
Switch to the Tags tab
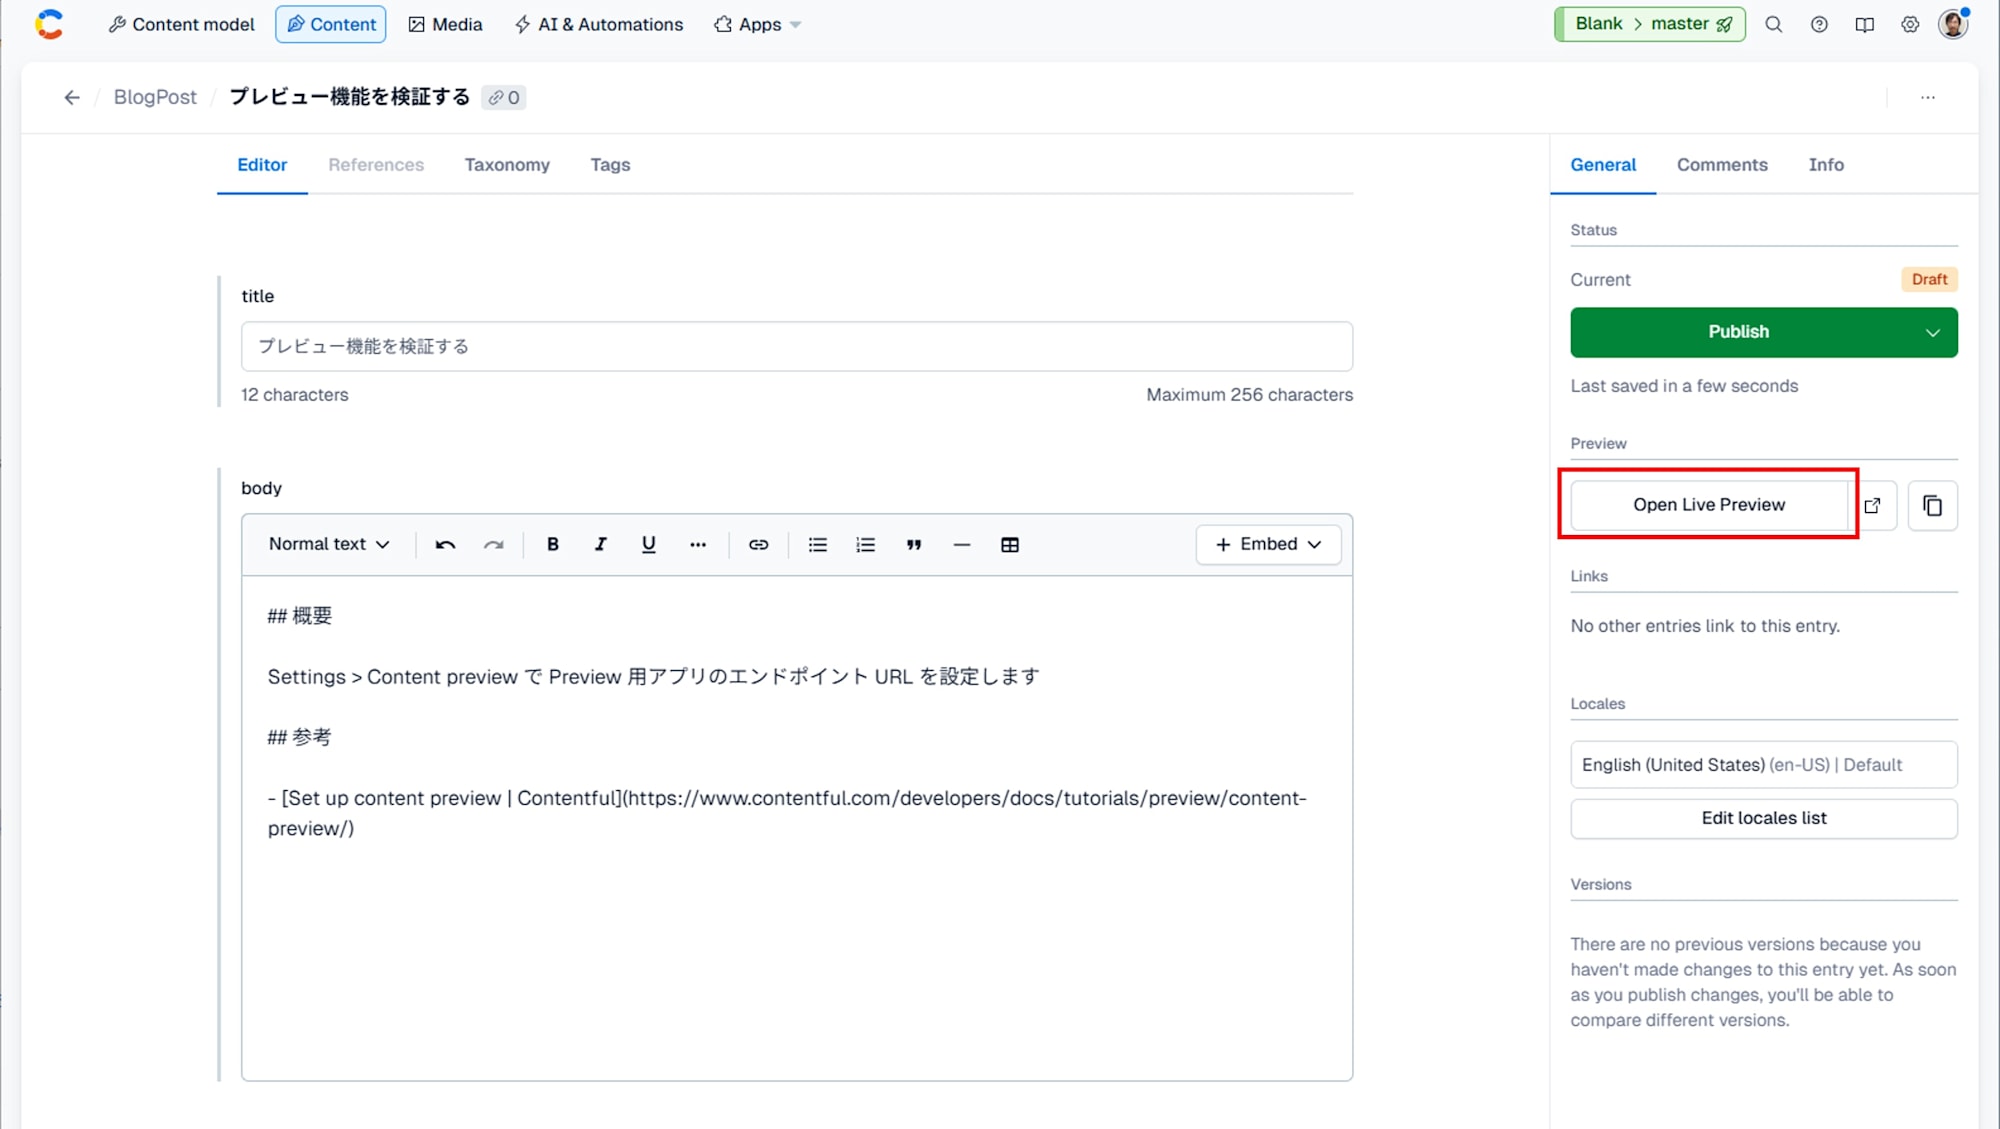point(610,165)
